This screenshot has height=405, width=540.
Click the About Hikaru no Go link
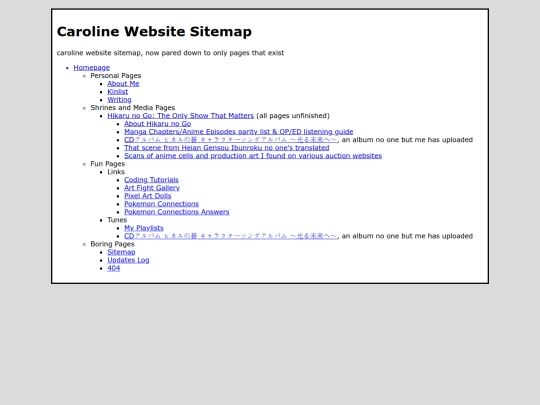(158, 124)
